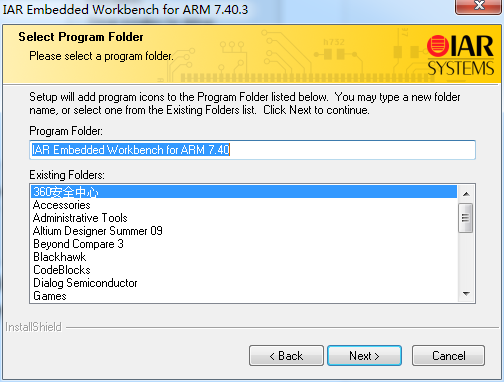Viewport: 504px width, 382px height.
Task: Click the scrollbar up arrow
Action: (x=466, y=194)
